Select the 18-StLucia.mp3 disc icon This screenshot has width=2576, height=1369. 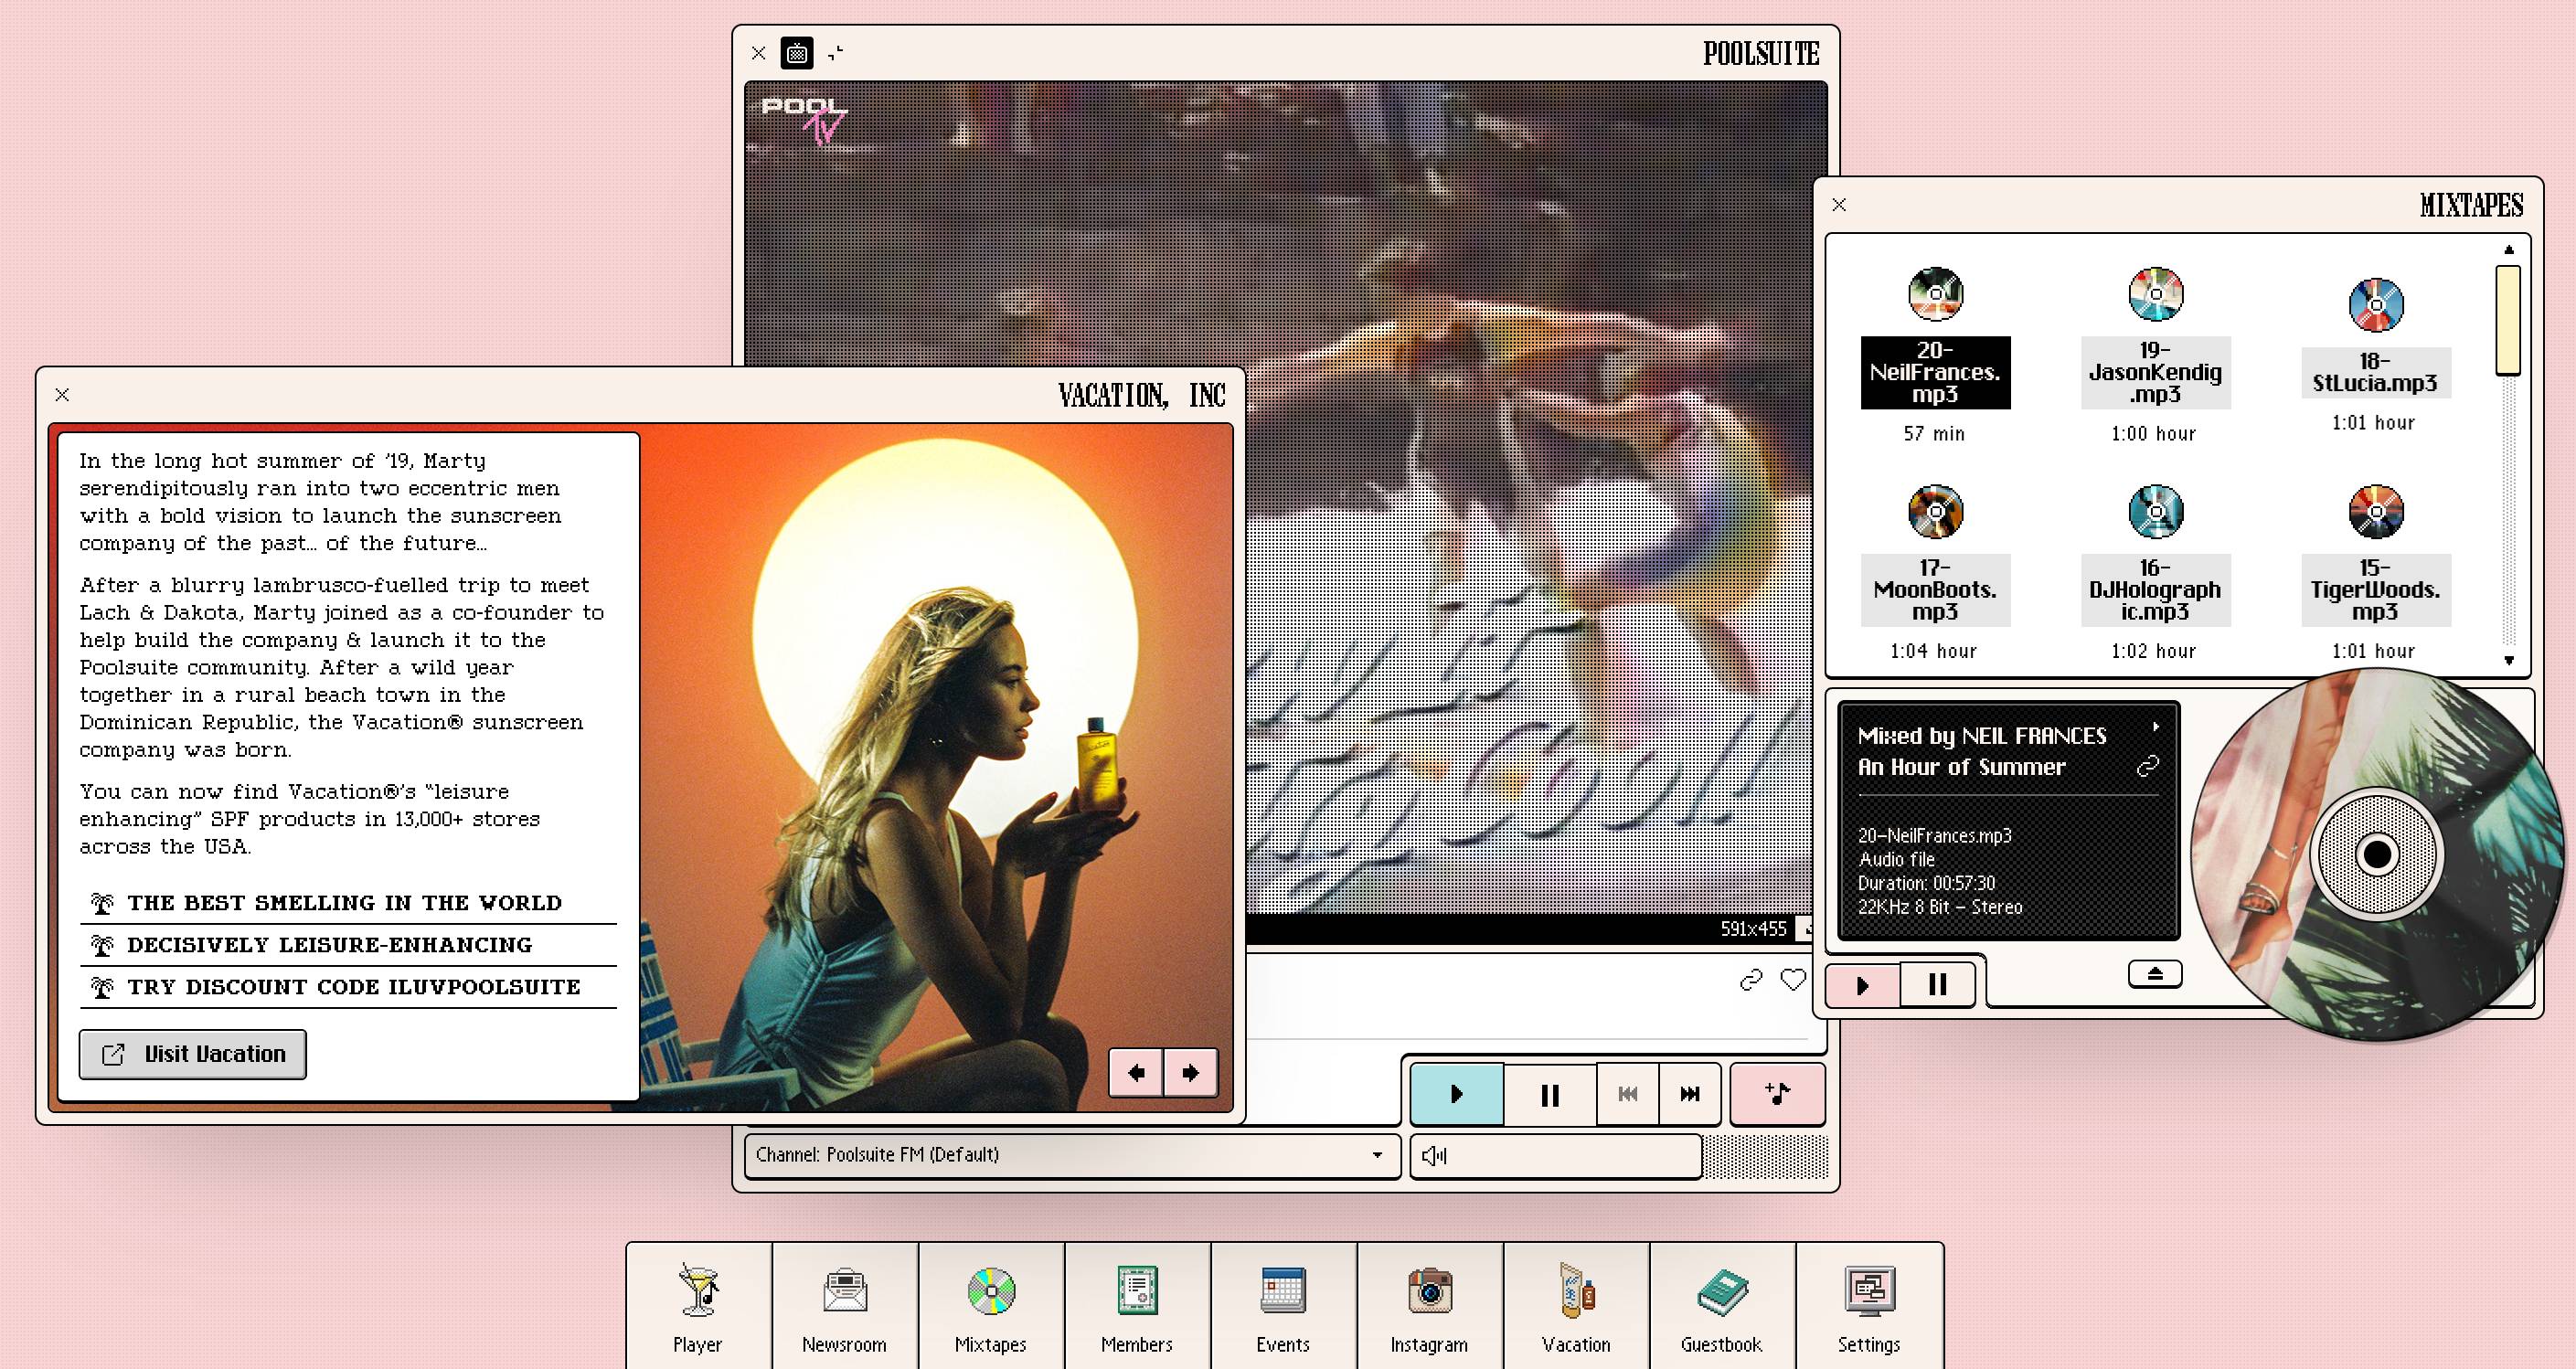click(x=2375, y=305)
